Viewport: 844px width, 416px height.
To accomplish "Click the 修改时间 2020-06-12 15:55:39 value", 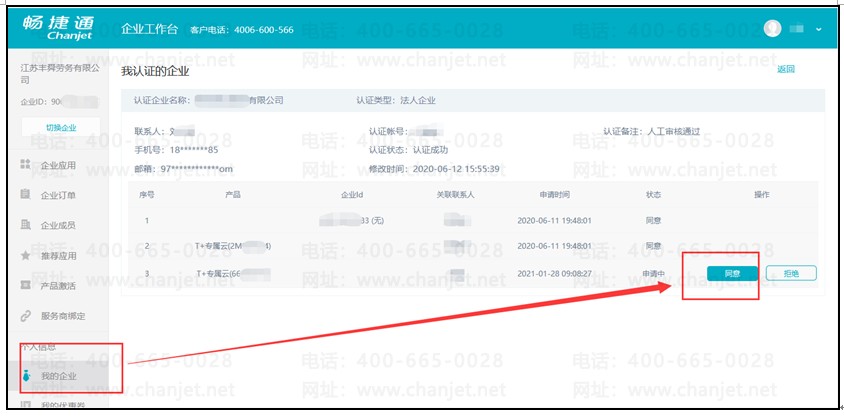I will tap(456, 169).
